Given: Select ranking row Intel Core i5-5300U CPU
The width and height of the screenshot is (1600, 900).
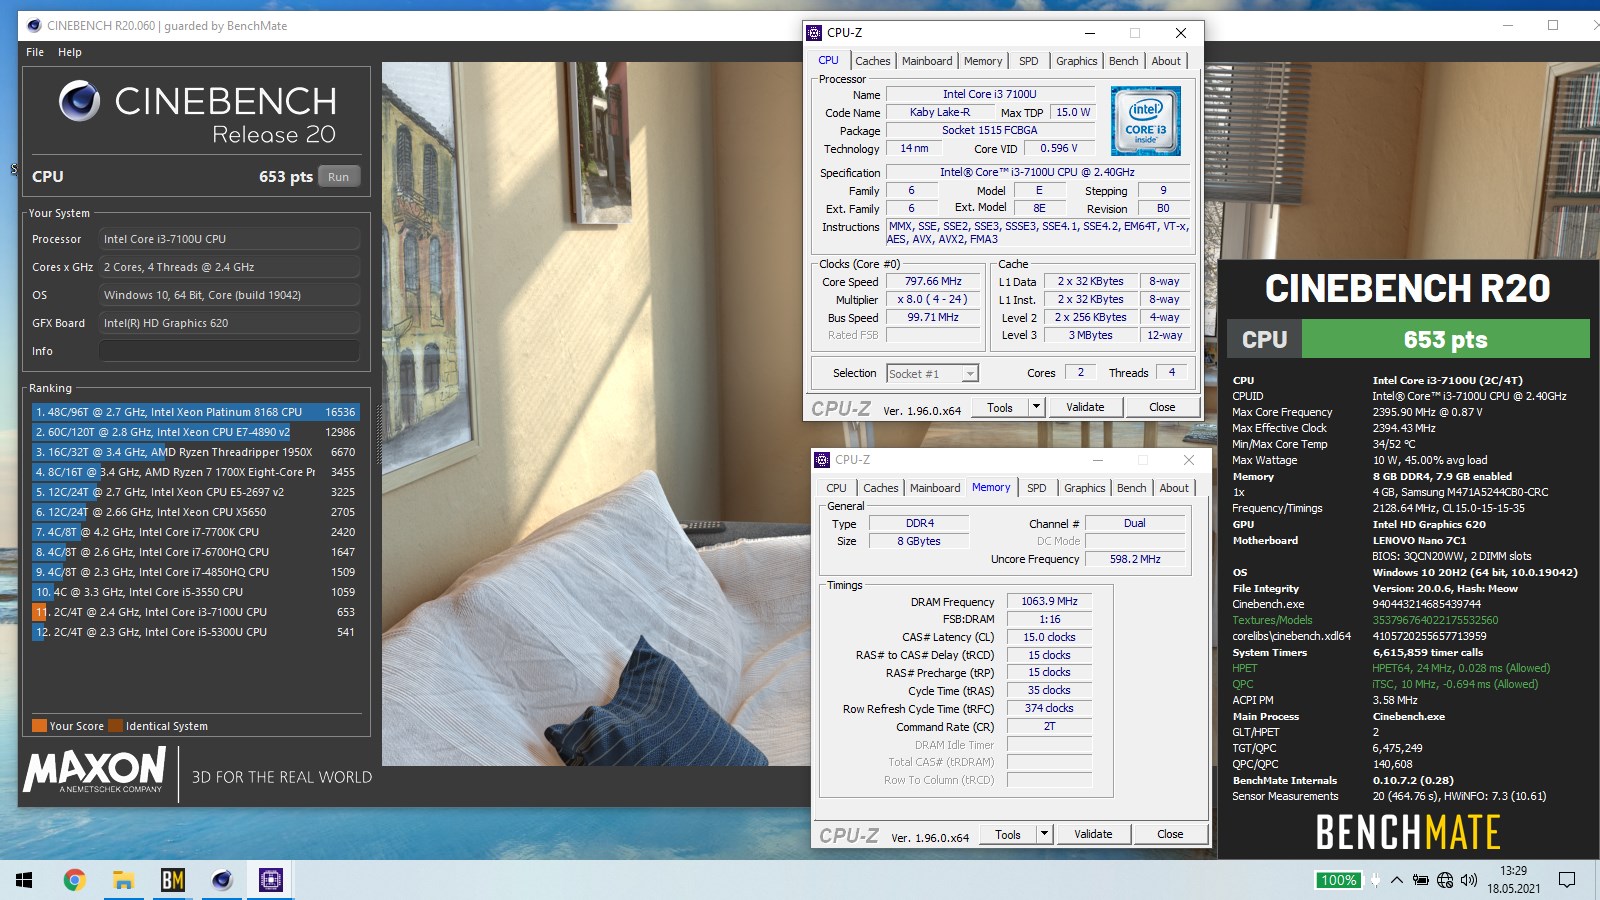Looking at the screenshot, I should click(x=196, y=632).
